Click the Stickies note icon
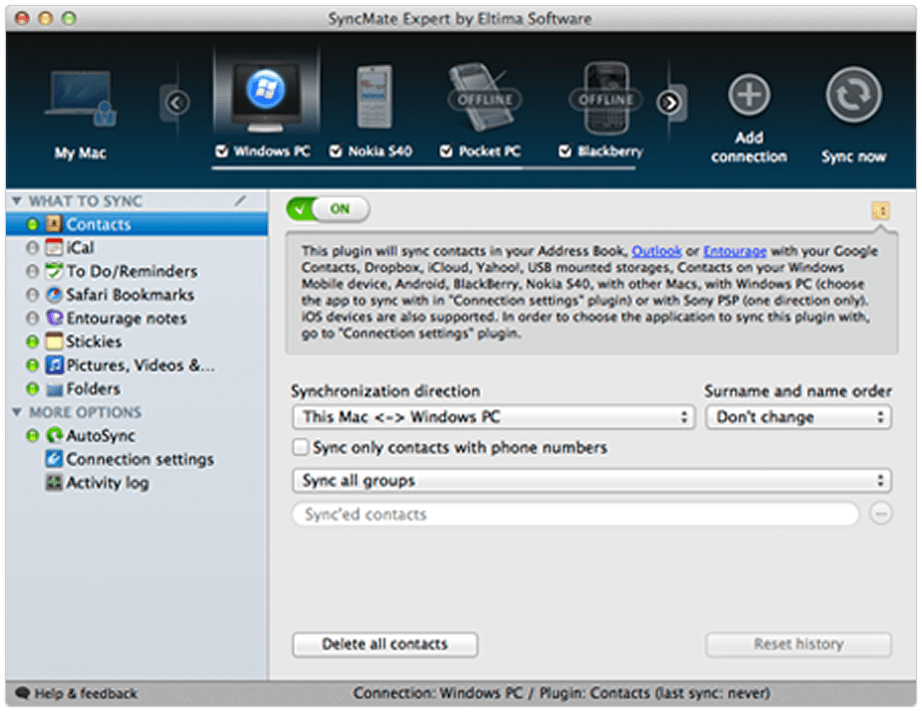Viewport: 922px width, 712px height. coord(54,342)
